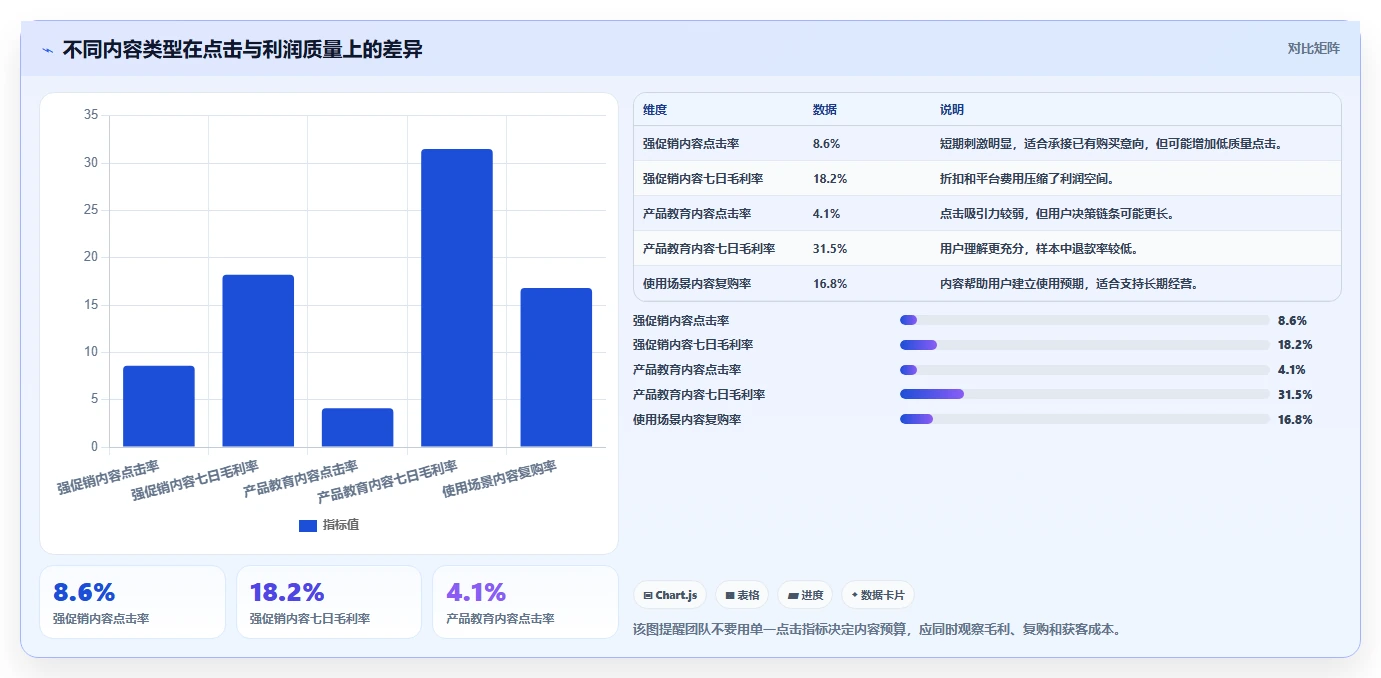Viewport: 1381px width, 678px height.
Task: Click the 数据卡片 tag chip
Action: click(x=878, y=595)
